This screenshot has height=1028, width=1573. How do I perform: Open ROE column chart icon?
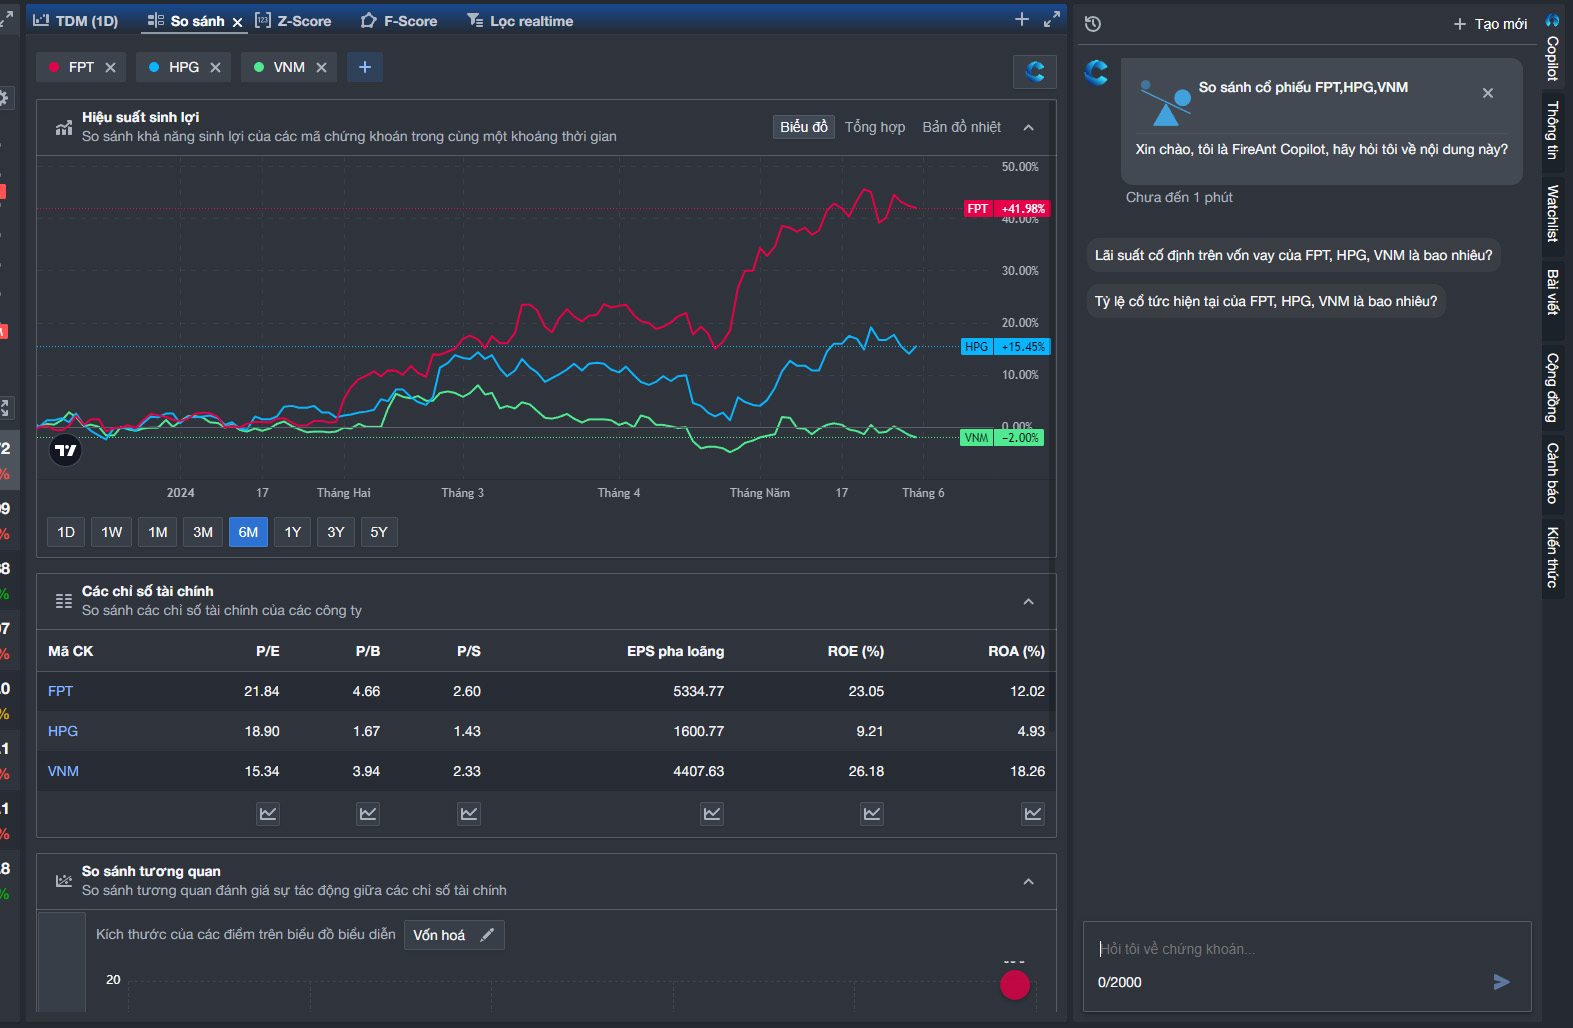(872, 813)
